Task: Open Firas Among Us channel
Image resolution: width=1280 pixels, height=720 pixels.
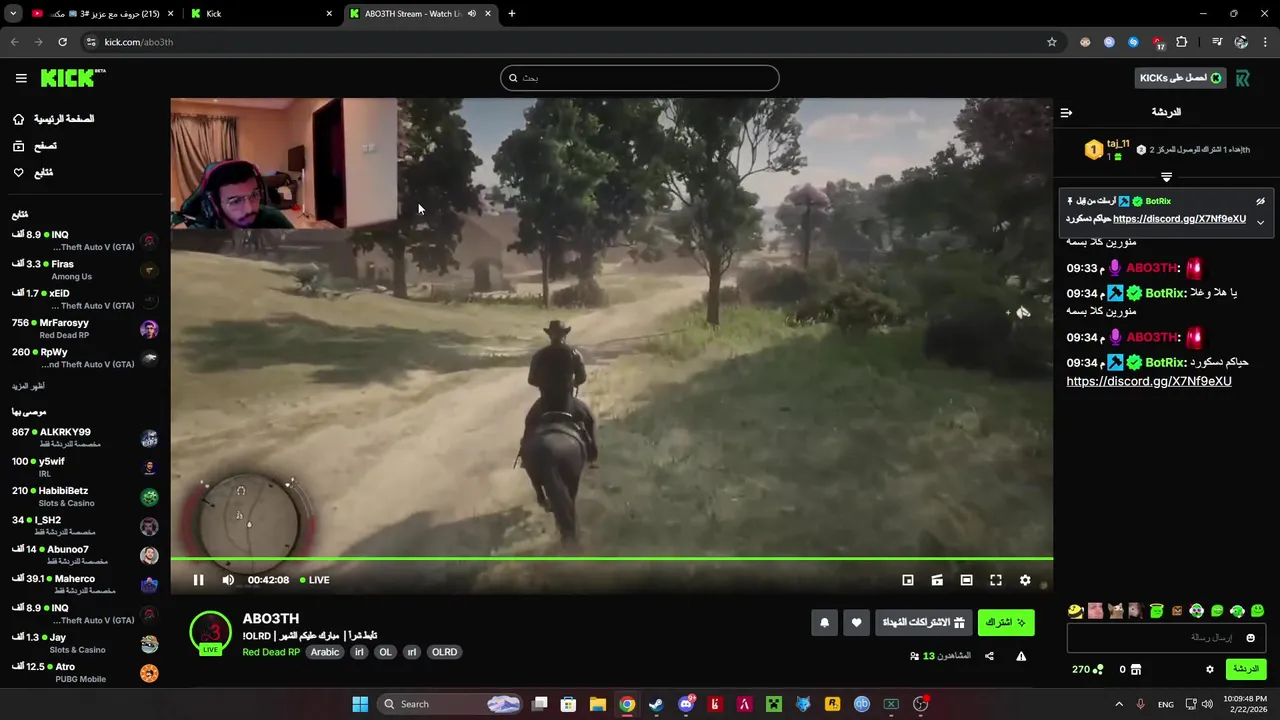Action: [84, 270]
